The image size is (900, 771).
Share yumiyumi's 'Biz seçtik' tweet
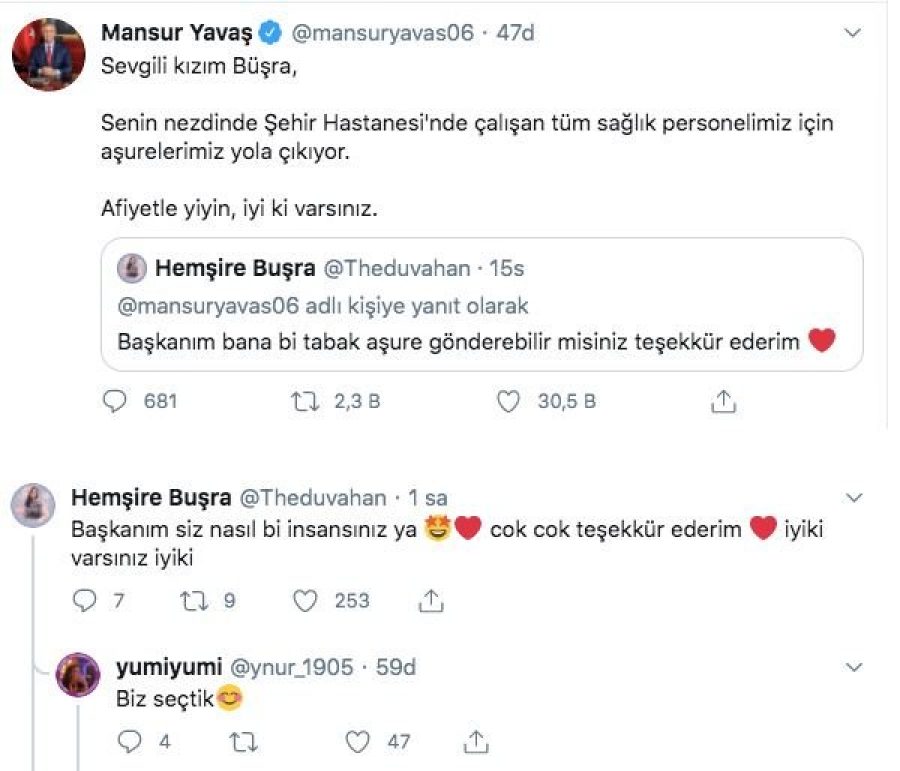[x=477, y=741]
